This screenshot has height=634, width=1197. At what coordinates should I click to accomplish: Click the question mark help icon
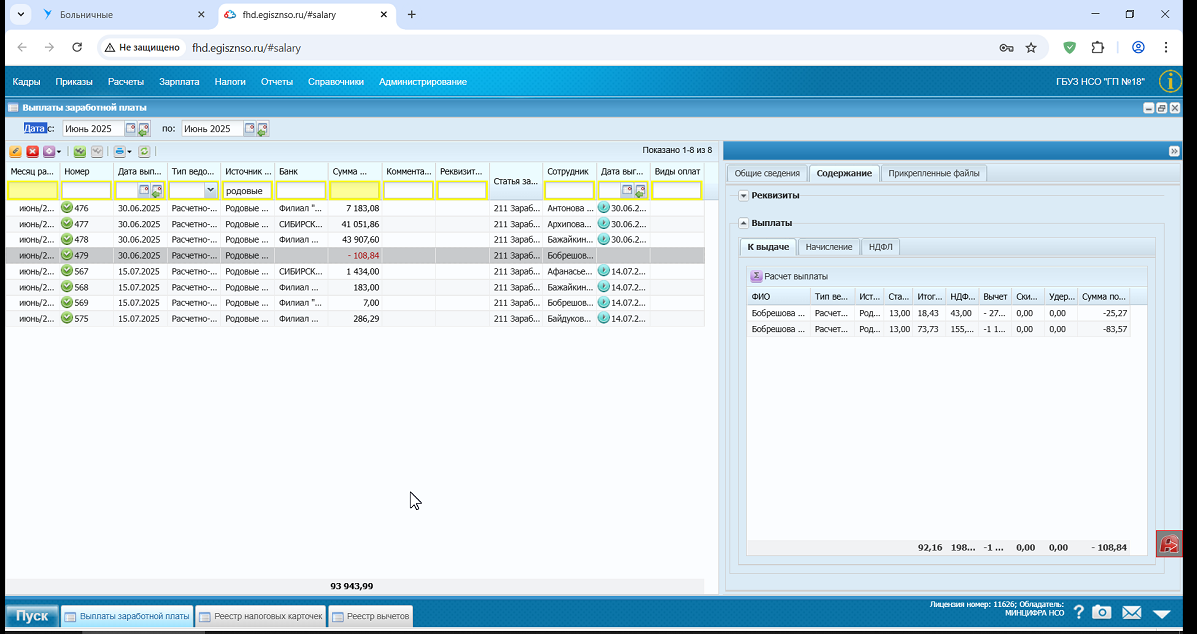point(1079,612)
